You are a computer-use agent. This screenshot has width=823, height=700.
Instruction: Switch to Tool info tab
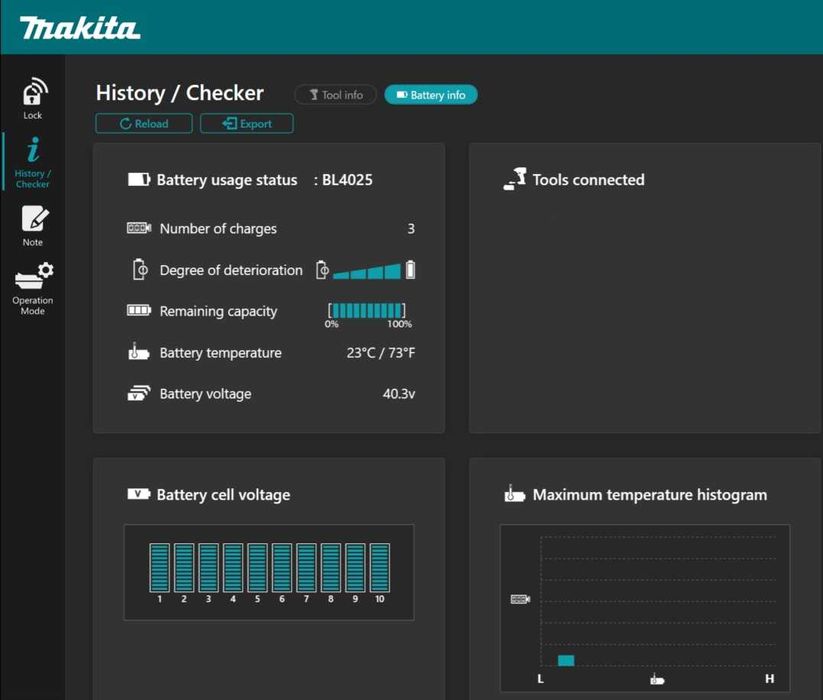coord(336,95)
